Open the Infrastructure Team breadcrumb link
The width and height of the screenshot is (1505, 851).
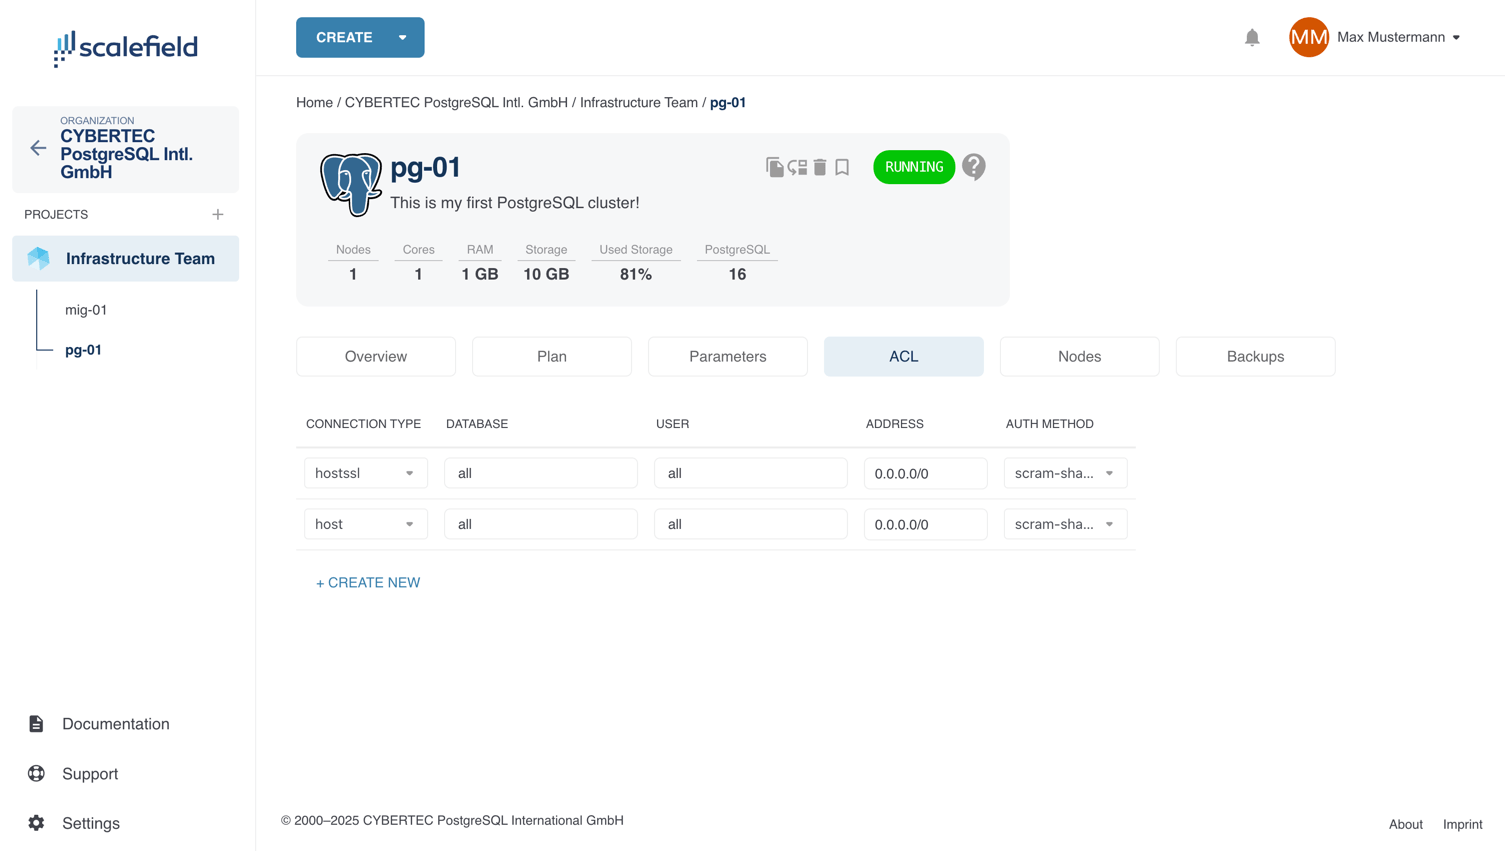638,103
